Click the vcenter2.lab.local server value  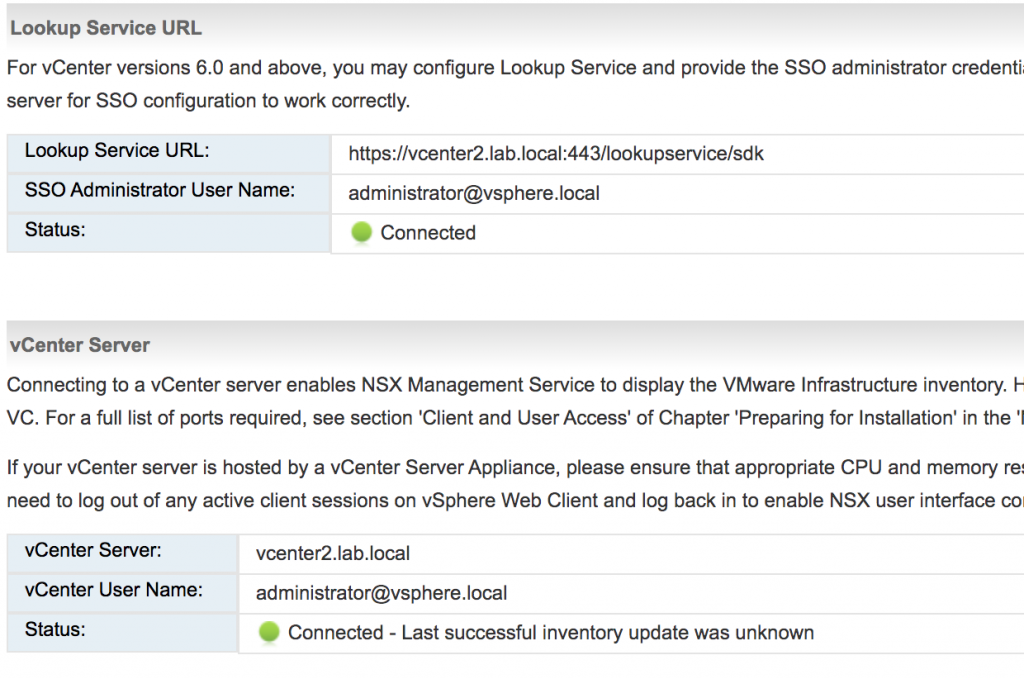[x=332, y=554]
